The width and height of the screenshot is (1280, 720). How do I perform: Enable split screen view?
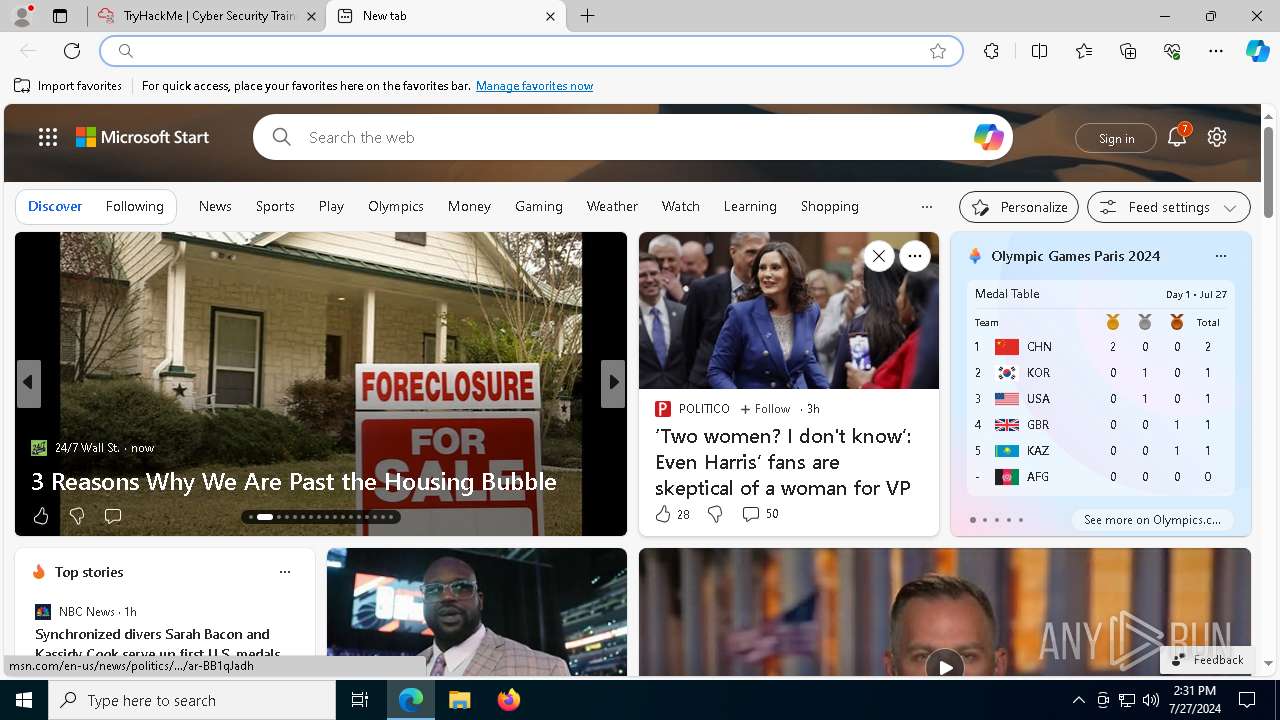tap(1039, 51)
